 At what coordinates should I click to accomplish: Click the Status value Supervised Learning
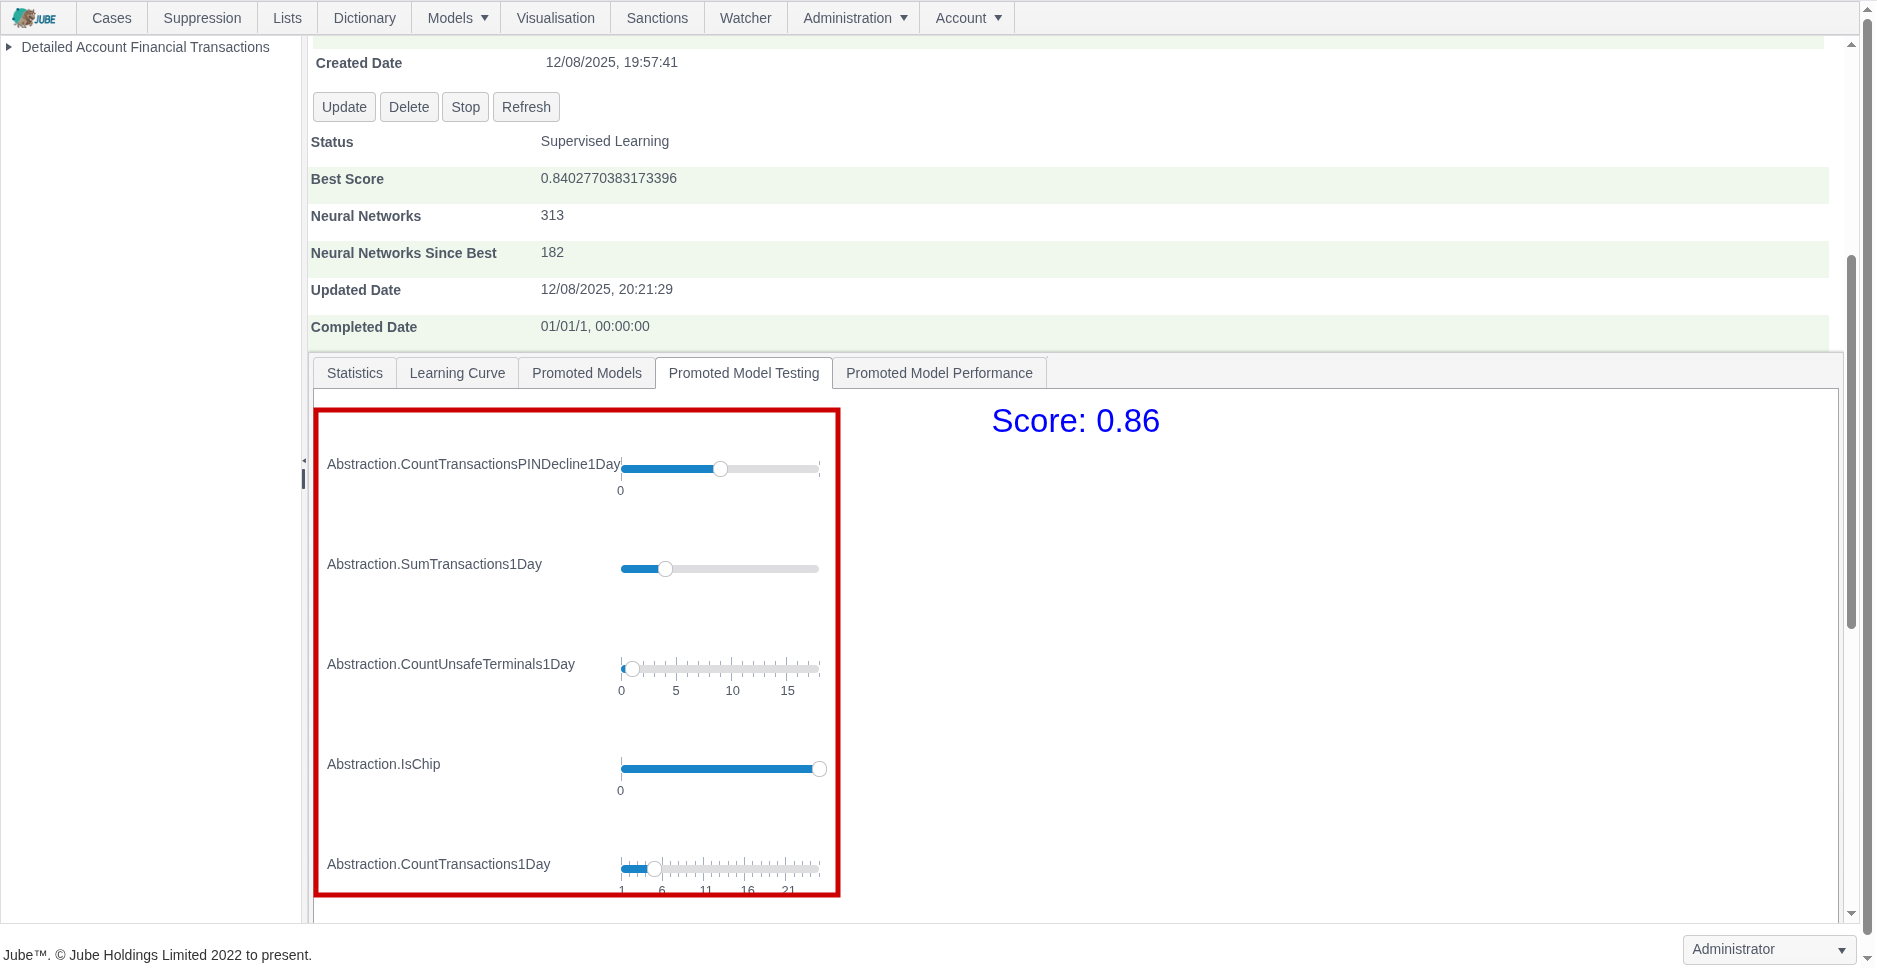click(604, 141)
